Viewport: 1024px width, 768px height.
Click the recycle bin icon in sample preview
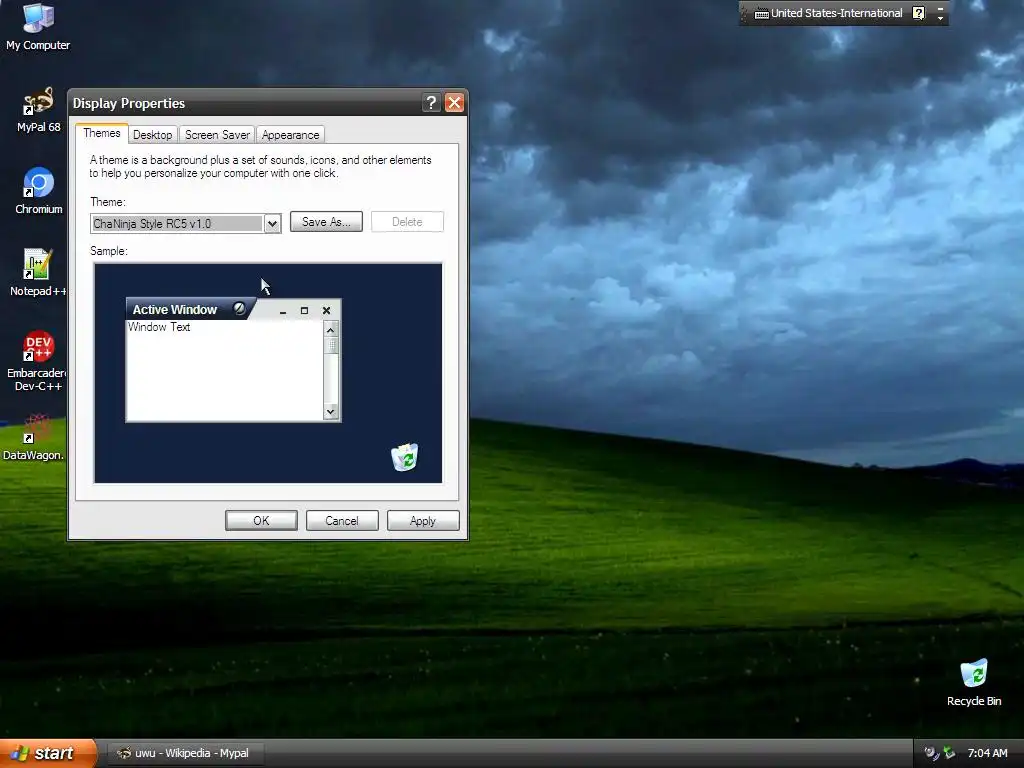point(405,457)
